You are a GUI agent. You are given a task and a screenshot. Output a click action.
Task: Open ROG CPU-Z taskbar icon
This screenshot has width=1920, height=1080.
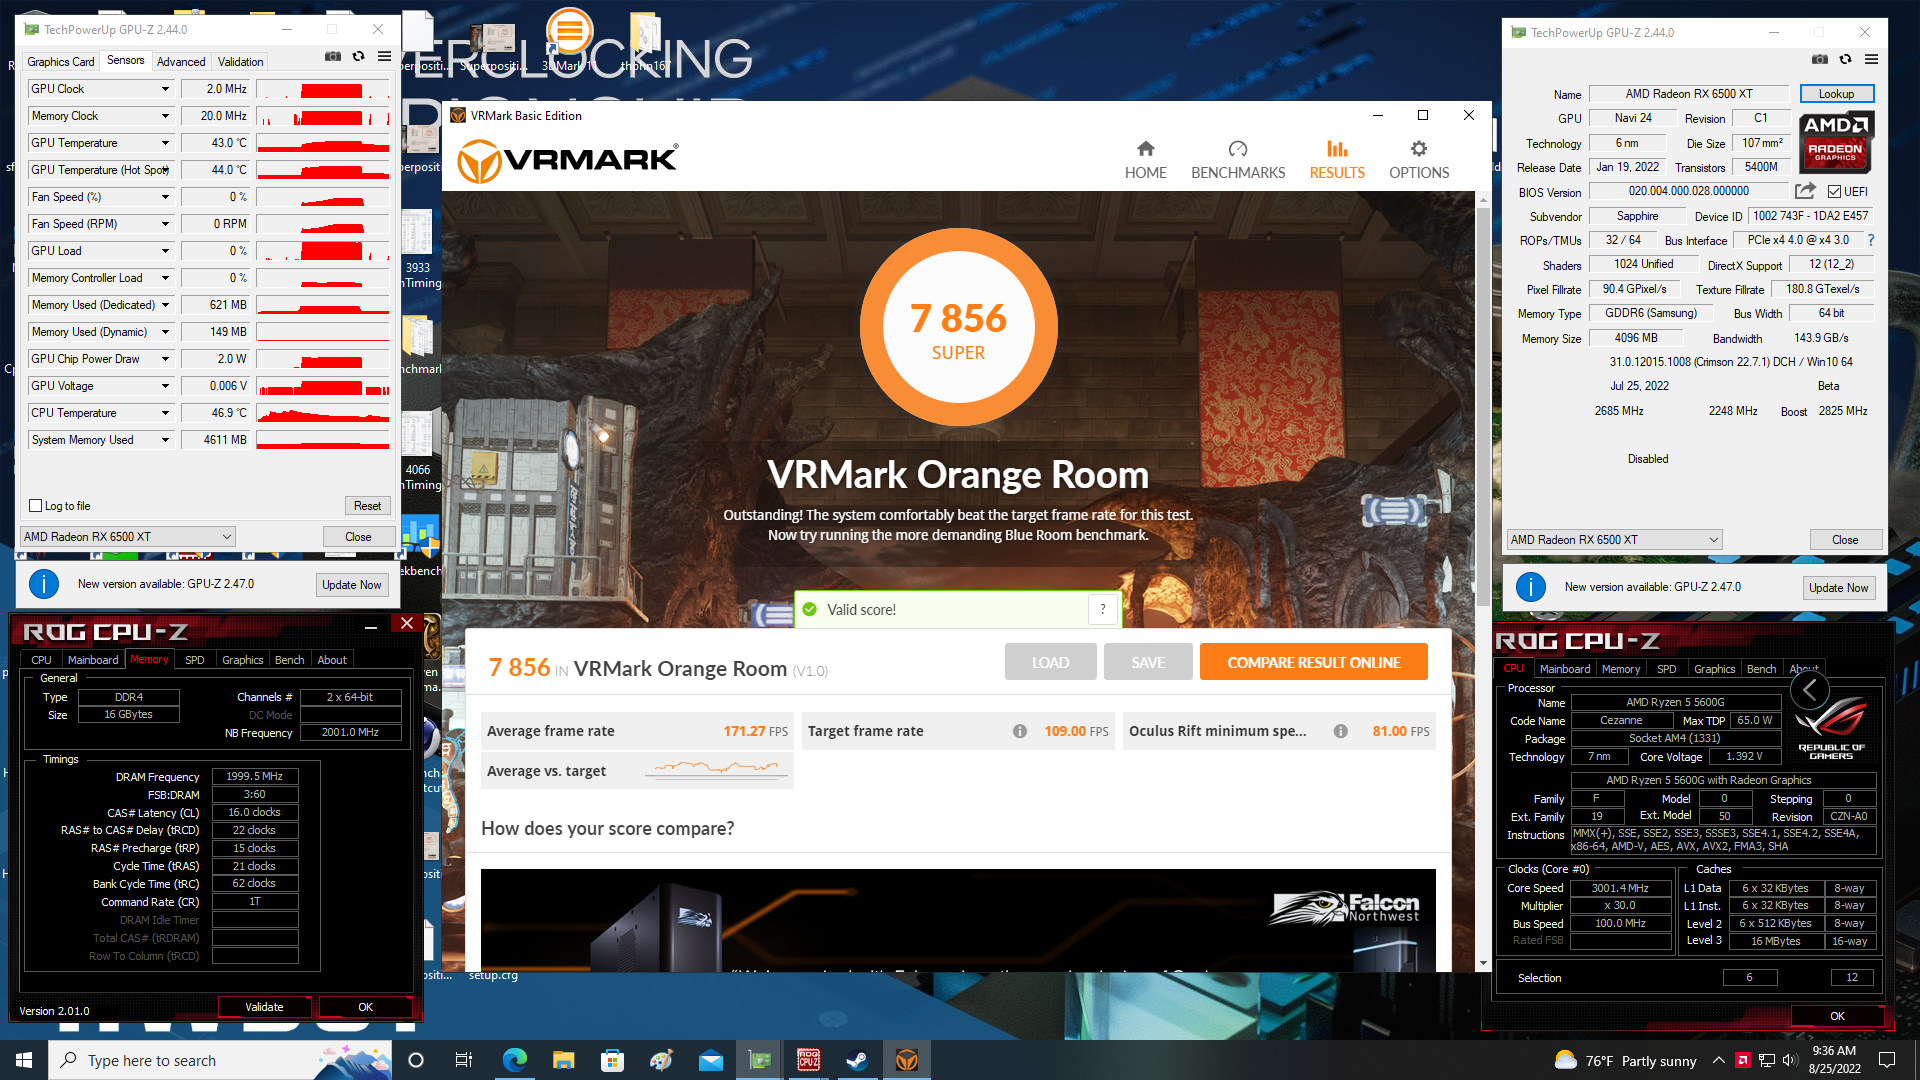pyautogui.click(x=809, y=1060)
